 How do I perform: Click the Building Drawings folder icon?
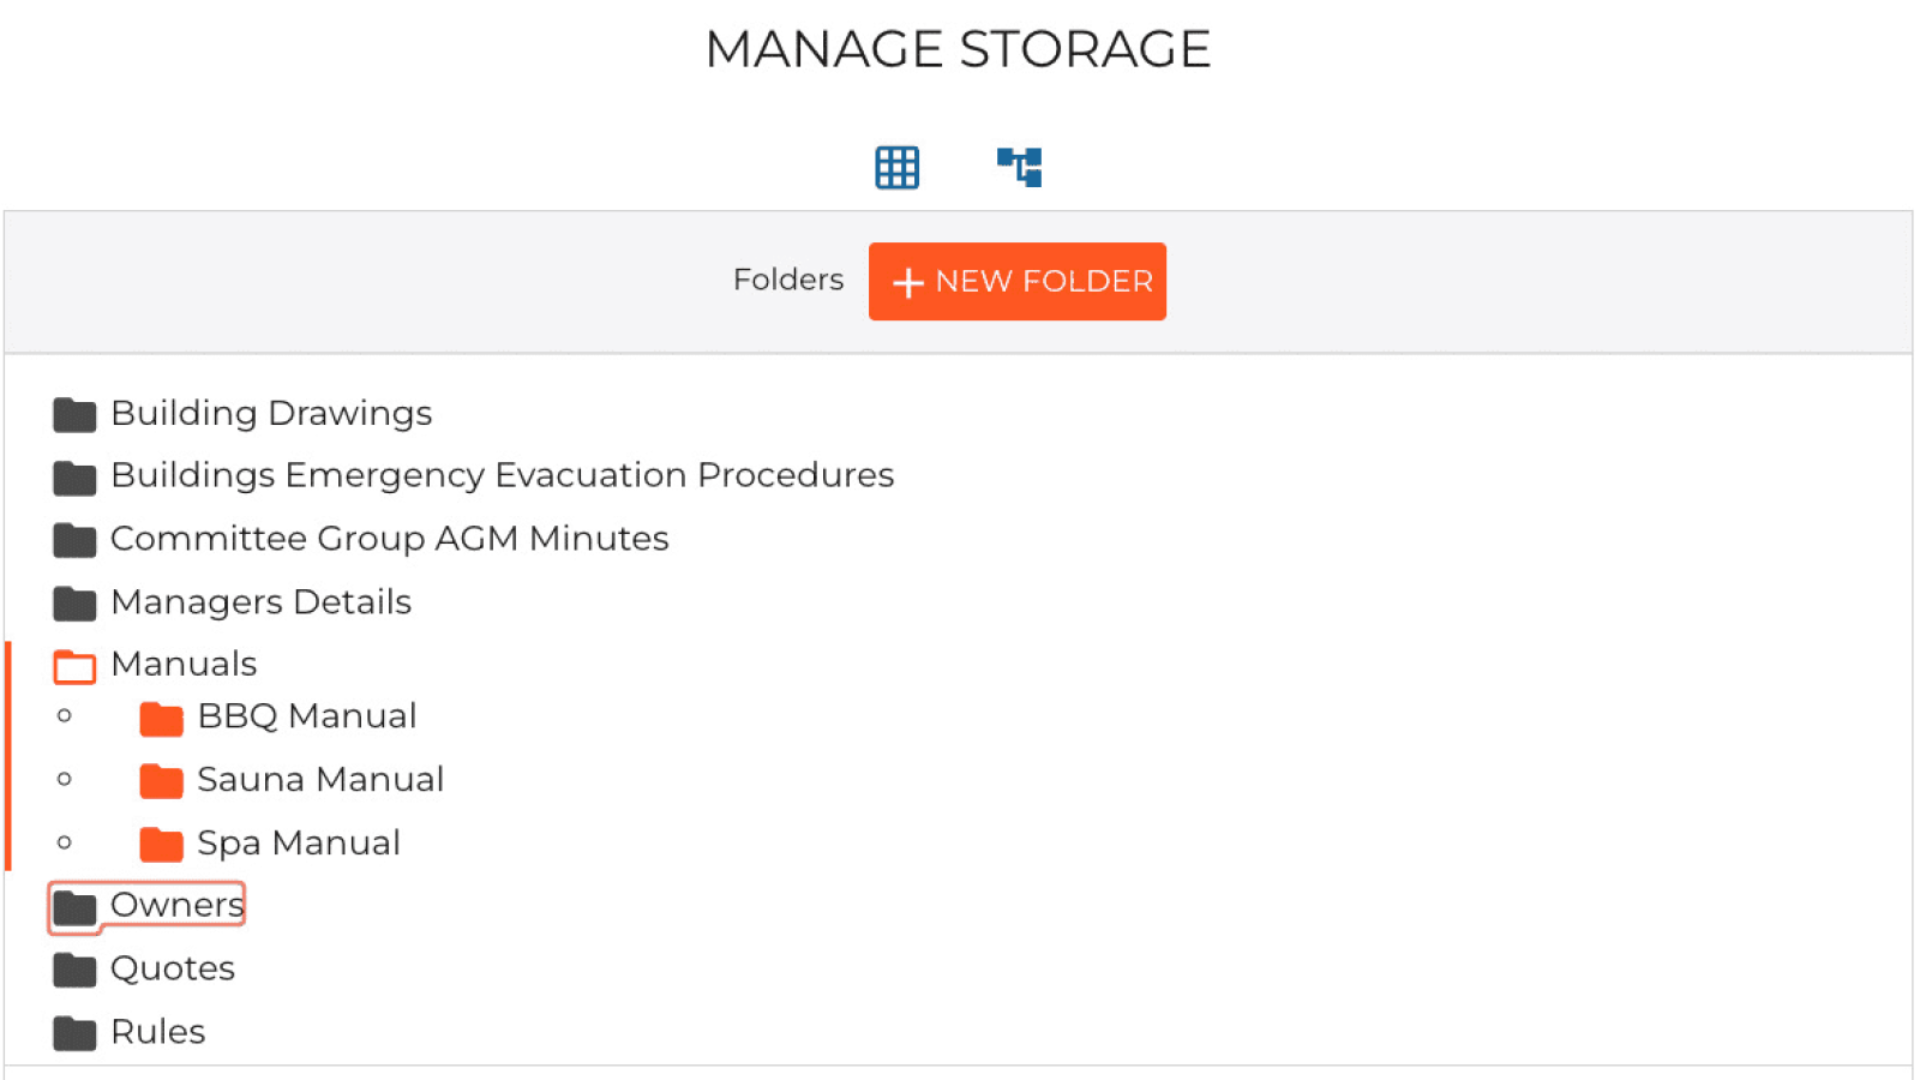(x=74, y=414)
